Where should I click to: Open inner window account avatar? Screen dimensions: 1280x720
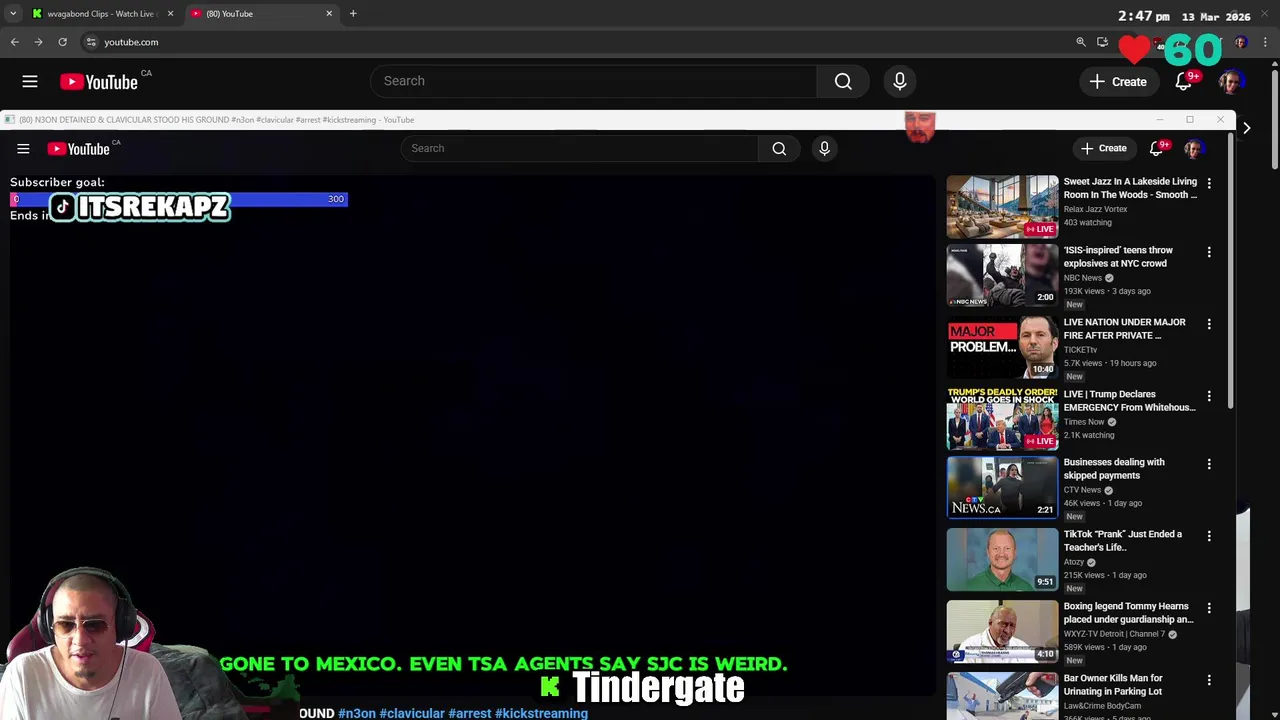pyautogui.click(x=1192, y=149)
